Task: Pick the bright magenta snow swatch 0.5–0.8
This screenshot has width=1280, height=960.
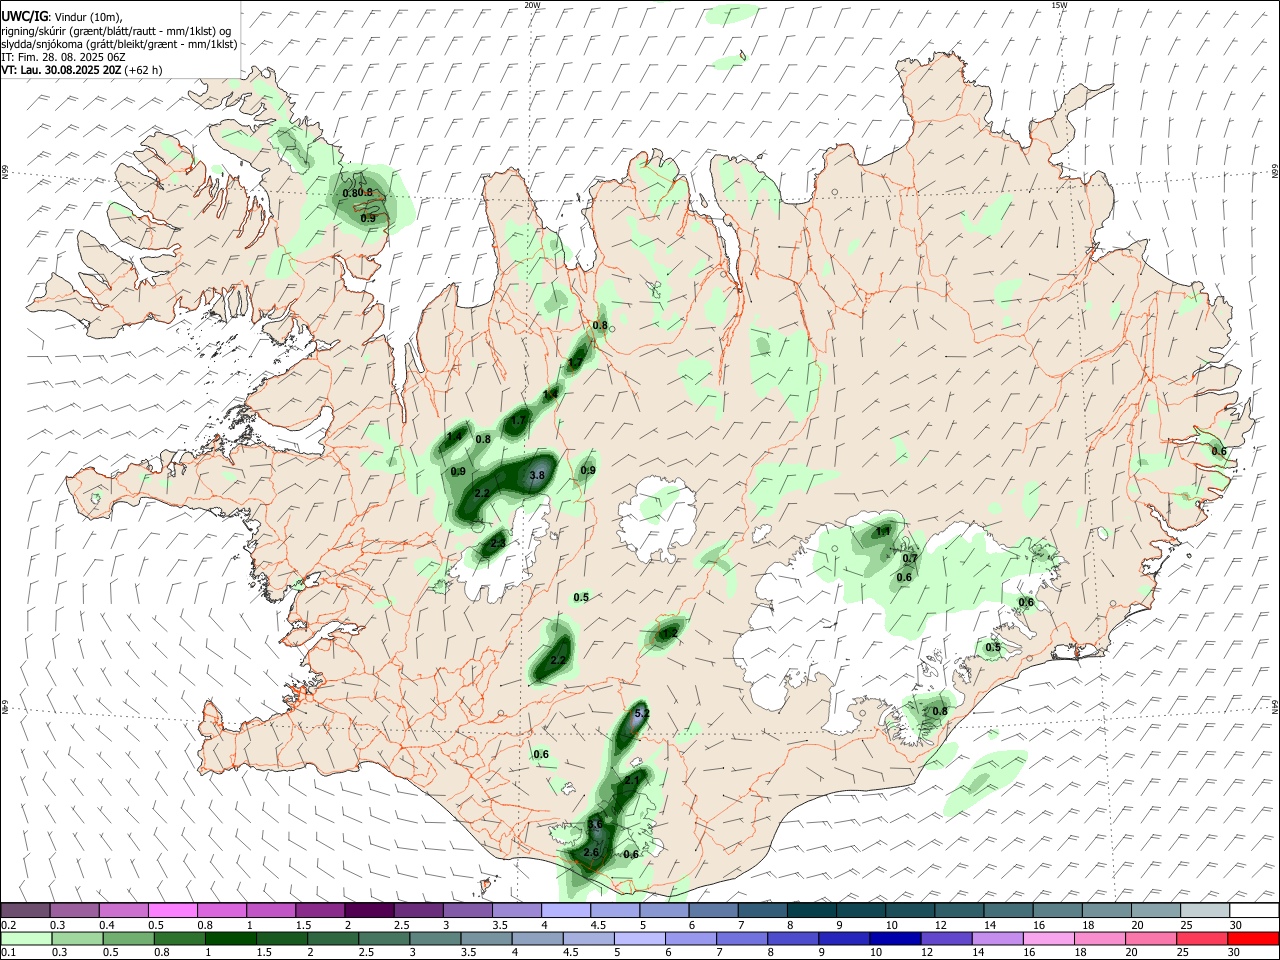Action: coord(173,910)
